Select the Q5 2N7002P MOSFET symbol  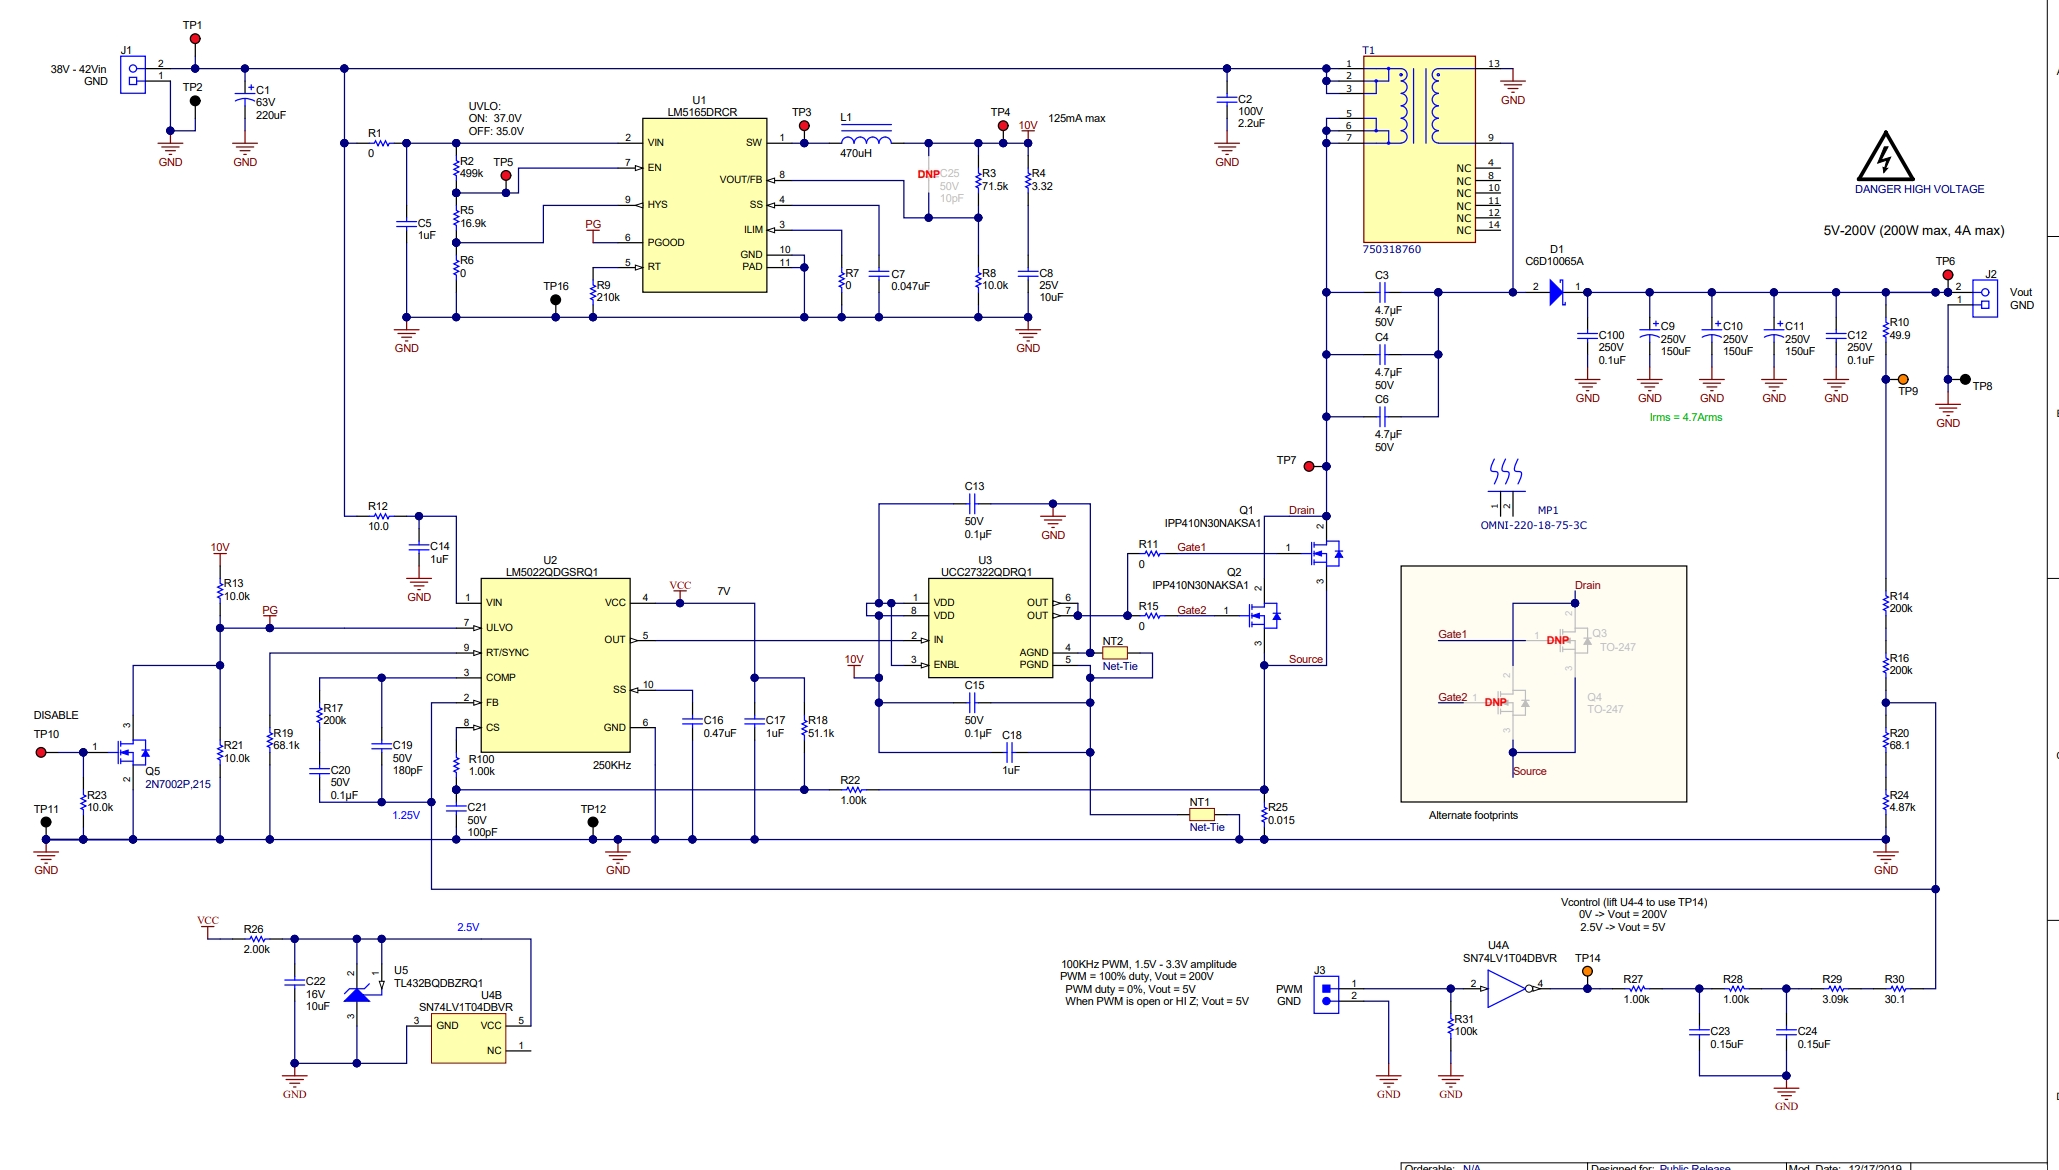tap(132, 751)
